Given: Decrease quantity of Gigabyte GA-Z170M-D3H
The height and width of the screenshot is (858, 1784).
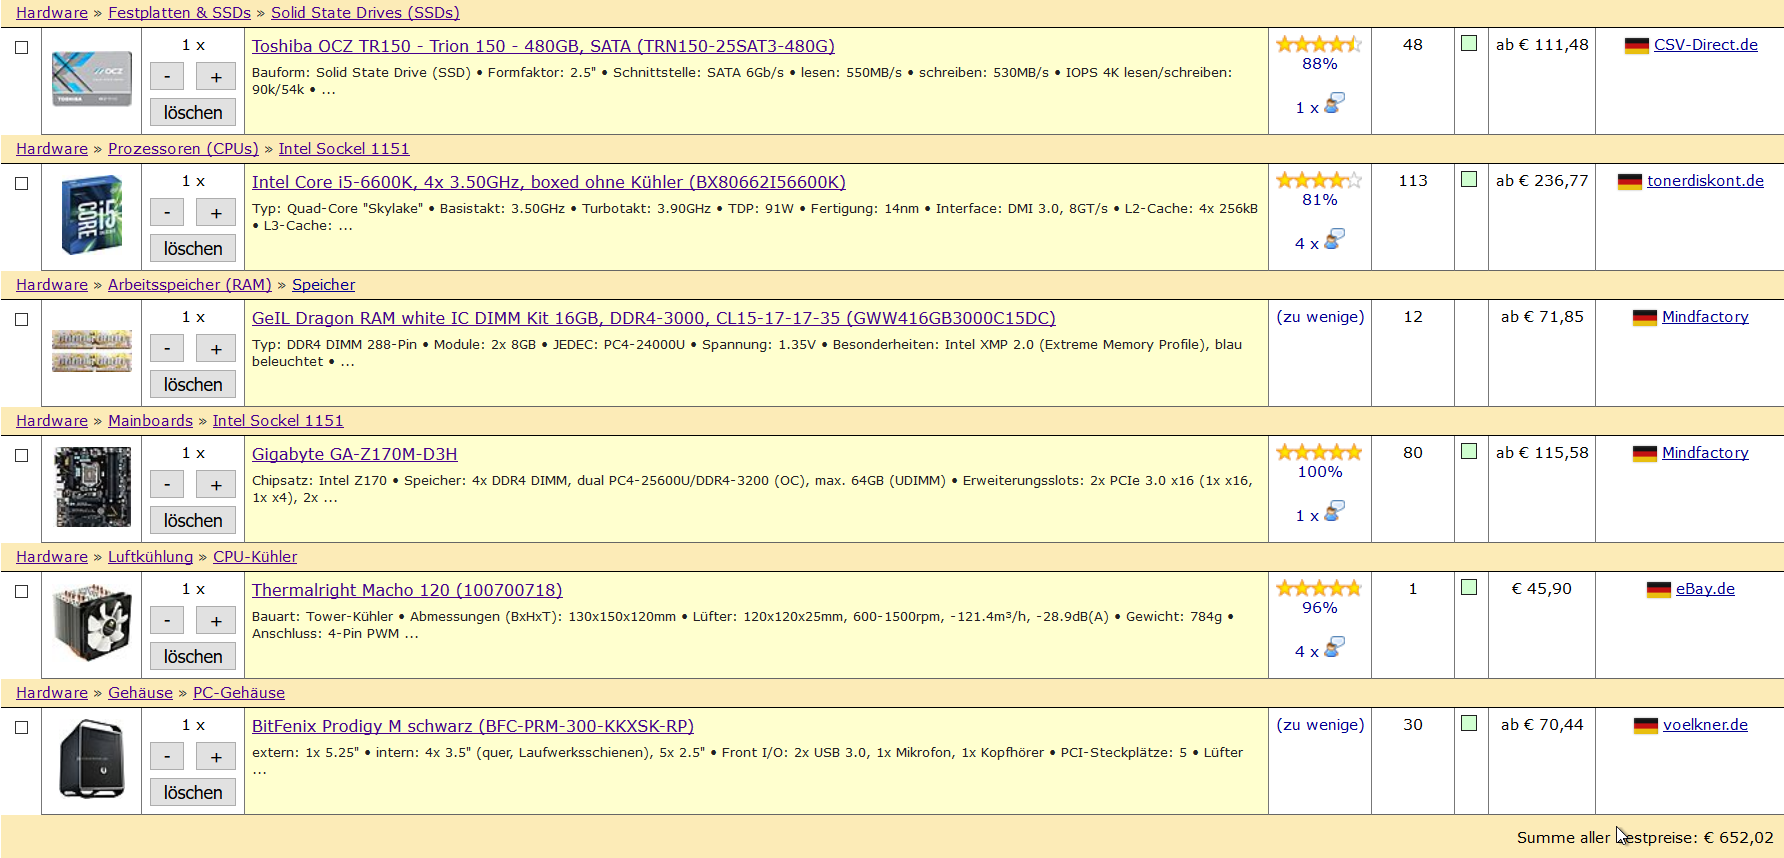Looking at the screenshot, I should [x=167, y=485].
